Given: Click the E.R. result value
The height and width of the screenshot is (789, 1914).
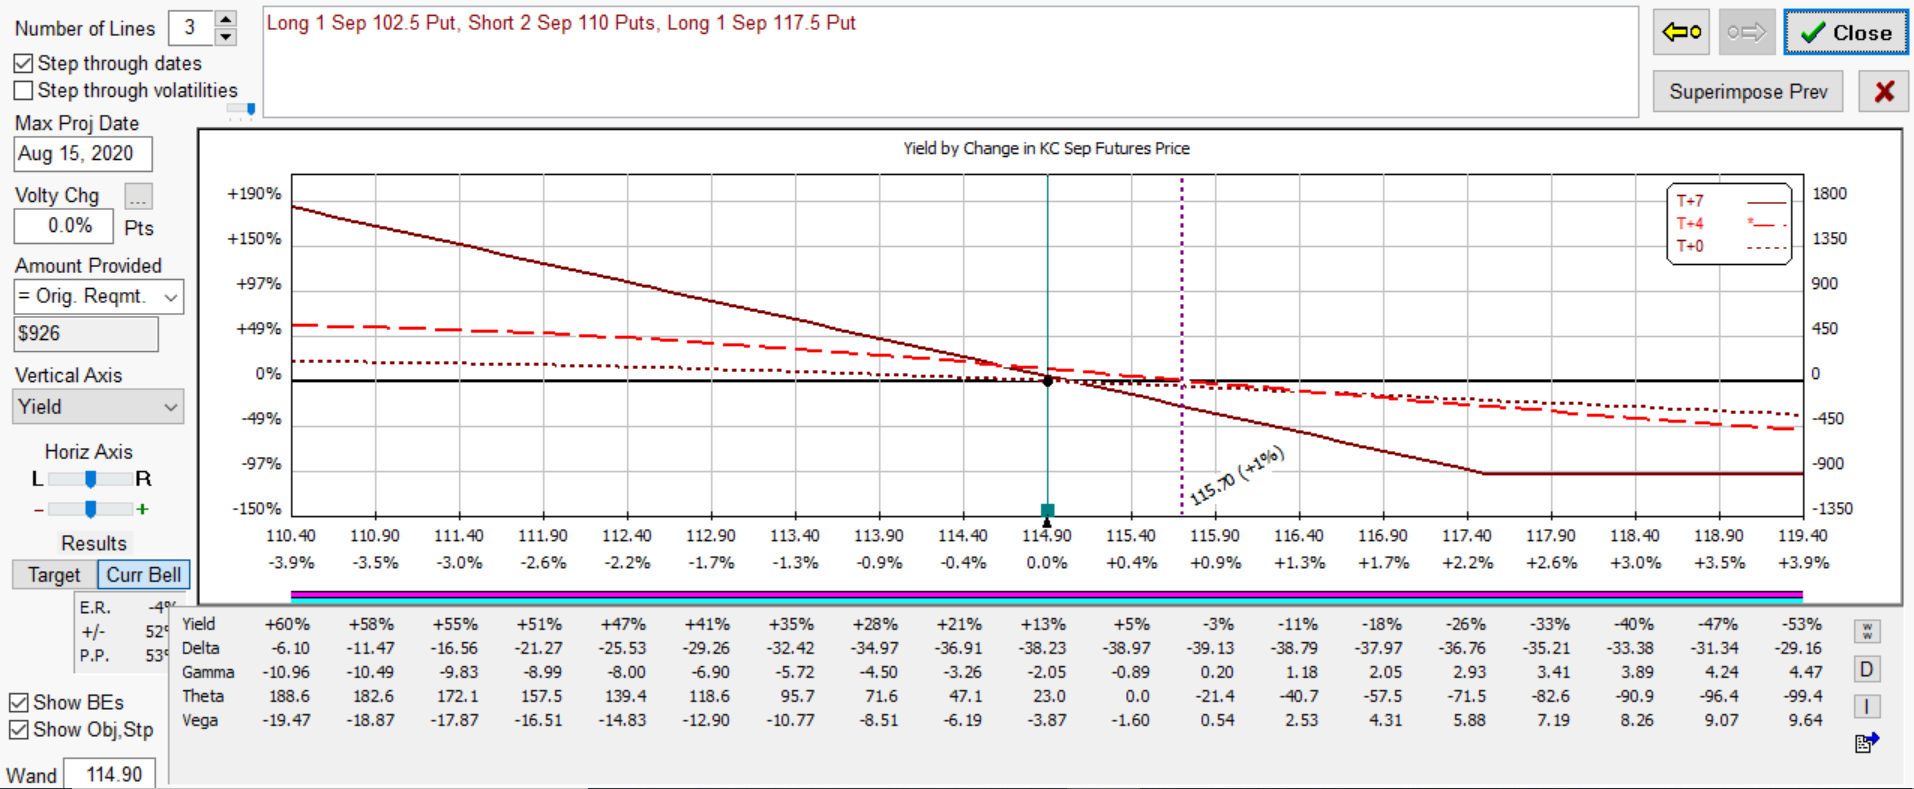Looking at the screenshot, I should (x=162, y=607).
